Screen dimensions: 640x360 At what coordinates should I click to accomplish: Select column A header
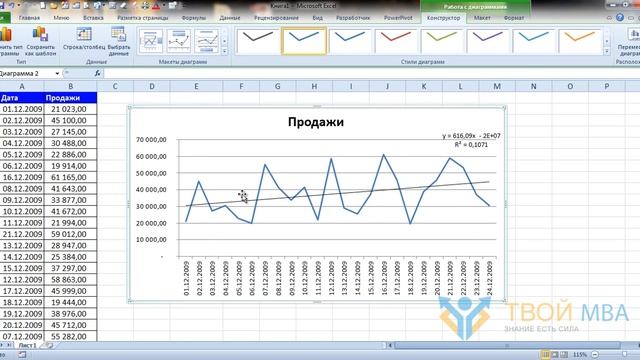(22, 86)
